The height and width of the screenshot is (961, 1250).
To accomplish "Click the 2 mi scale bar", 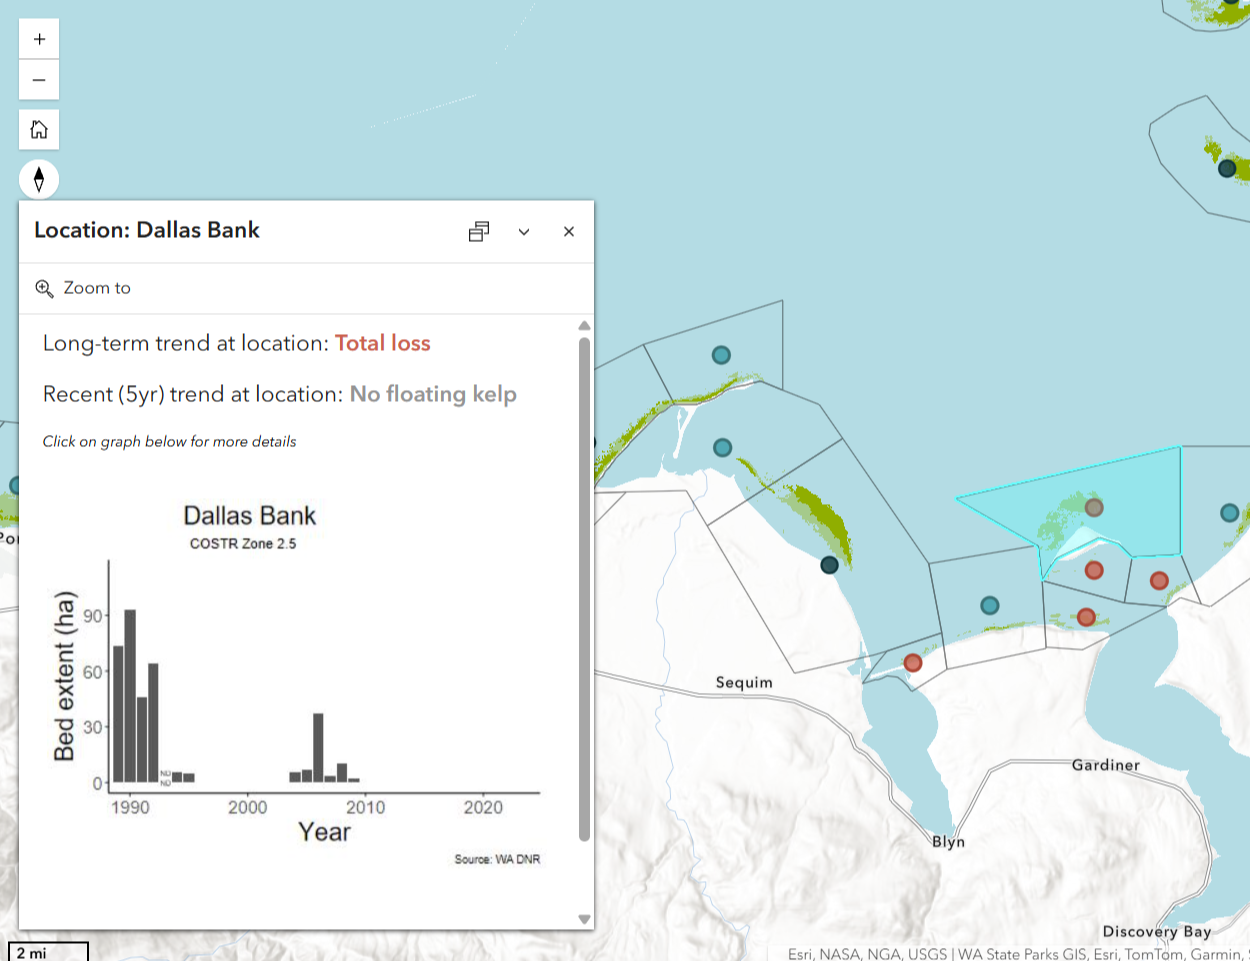I will (x=48, y=952).
